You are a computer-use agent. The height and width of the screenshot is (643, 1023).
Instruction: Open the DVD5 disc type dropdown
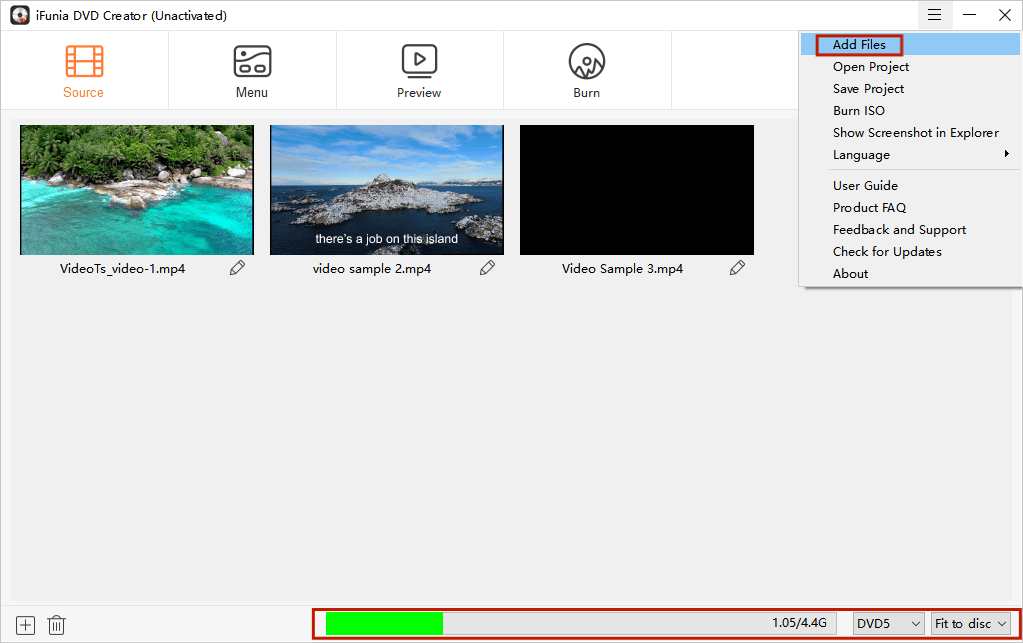tap(888, 623)
